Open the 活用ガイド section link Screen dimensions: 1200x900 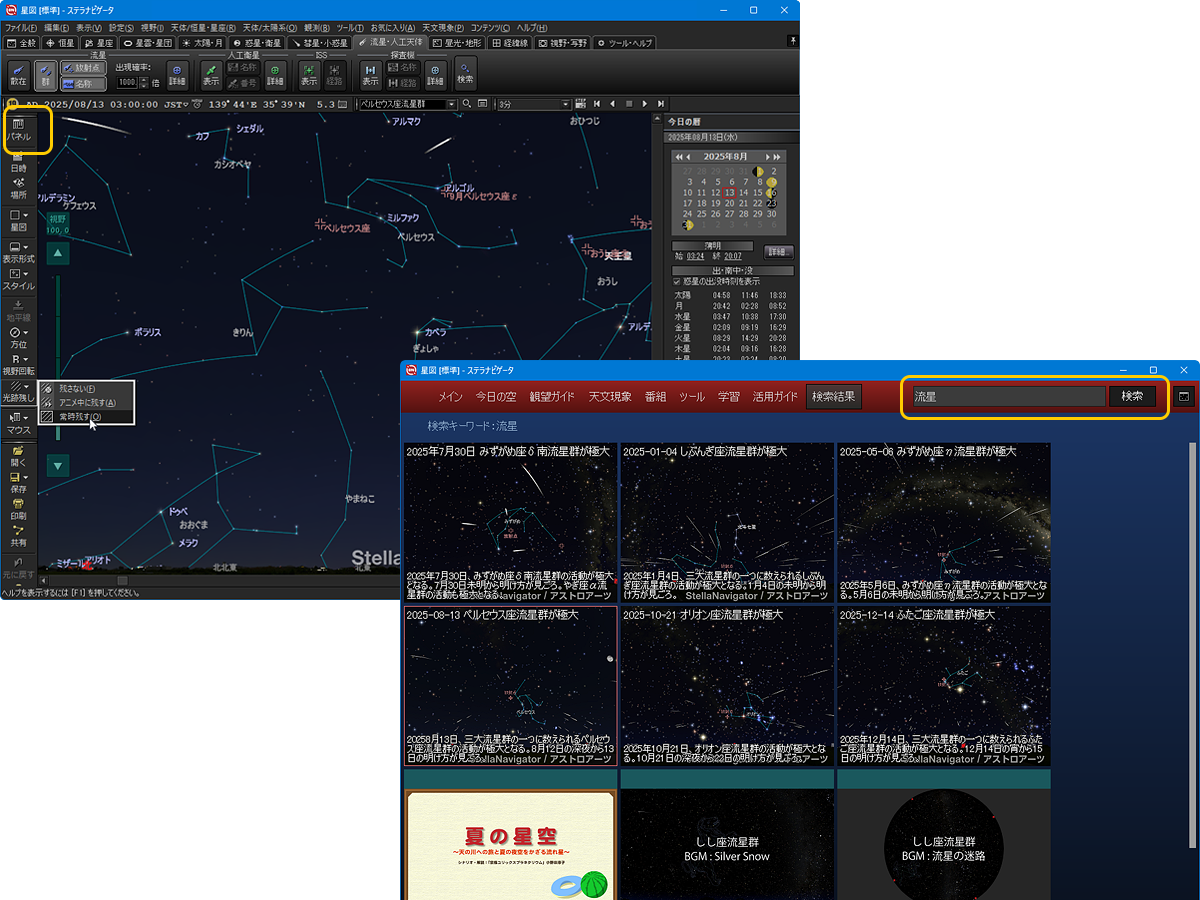point(775,397)
